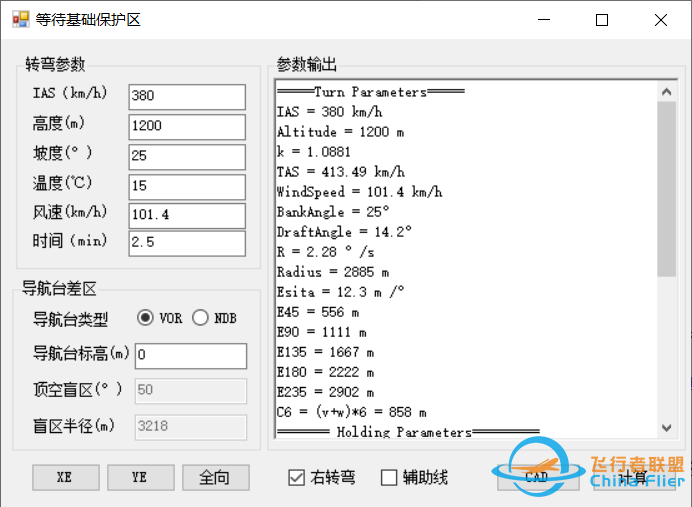Click the 高度(m) input field
692x507 pixels.
click(187, 127)
